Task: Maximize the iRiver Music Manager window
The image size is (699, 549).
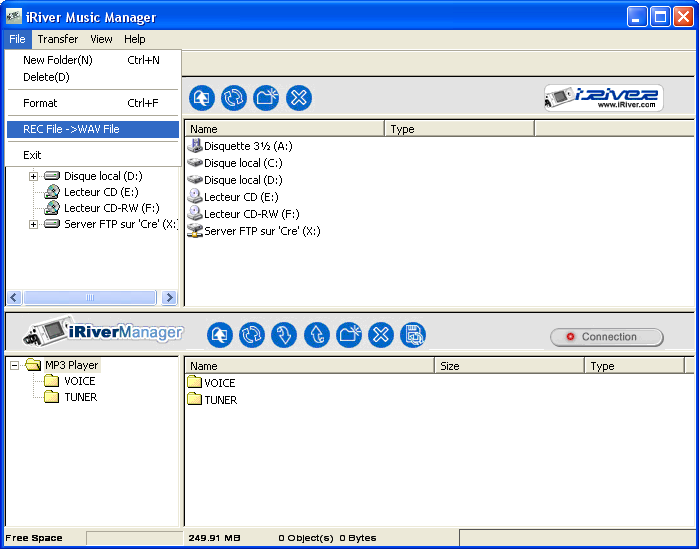Action: (x=660, y=17)
